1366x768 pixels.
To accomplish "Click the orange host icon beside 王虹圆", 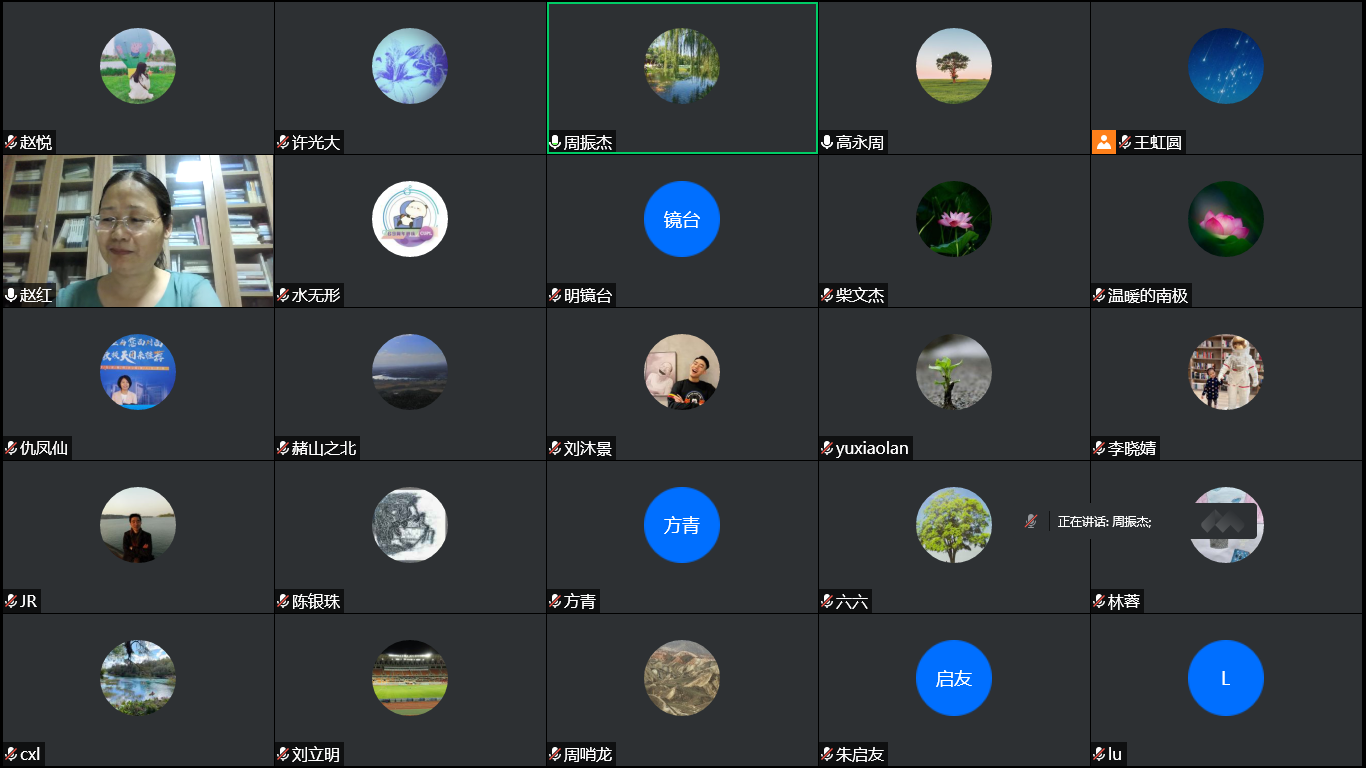I will tap(1103, 142).
